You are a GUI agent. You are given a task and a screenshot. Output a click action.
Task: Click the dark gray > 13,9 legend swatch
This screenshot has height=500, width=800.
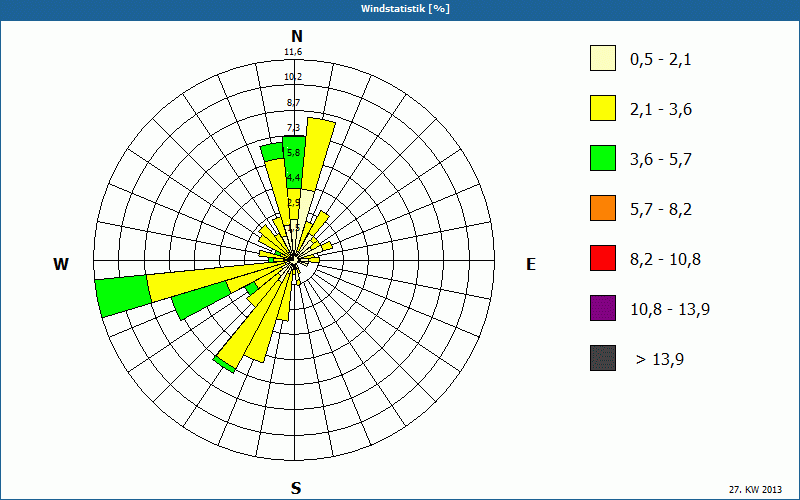(603, 358)
